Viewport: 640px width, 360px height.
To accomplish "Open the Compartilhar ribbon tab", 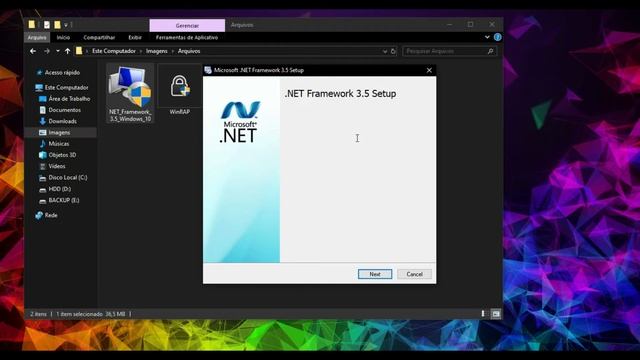I will click(99, 37).
